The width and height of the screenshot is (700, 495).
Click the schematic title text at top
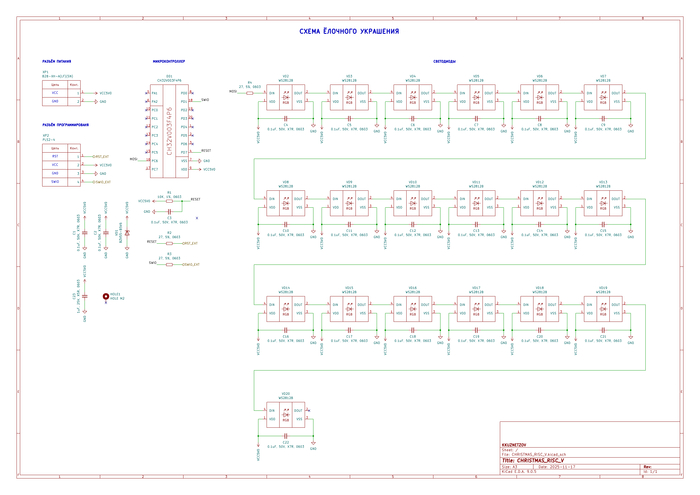pos(349,32)
